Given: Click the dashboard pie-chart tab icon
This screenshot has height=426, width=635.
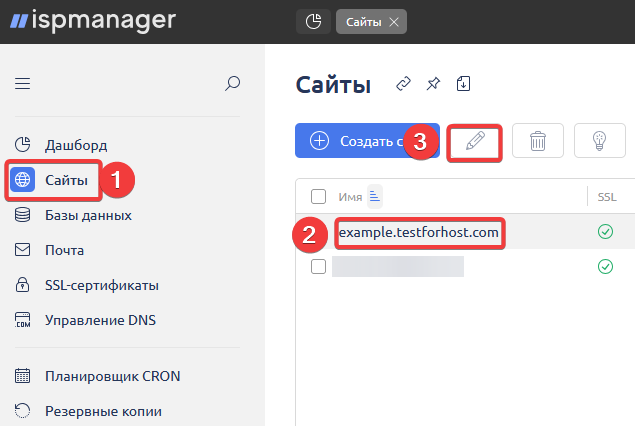Looking at the screenshot, I should (313, 21).
